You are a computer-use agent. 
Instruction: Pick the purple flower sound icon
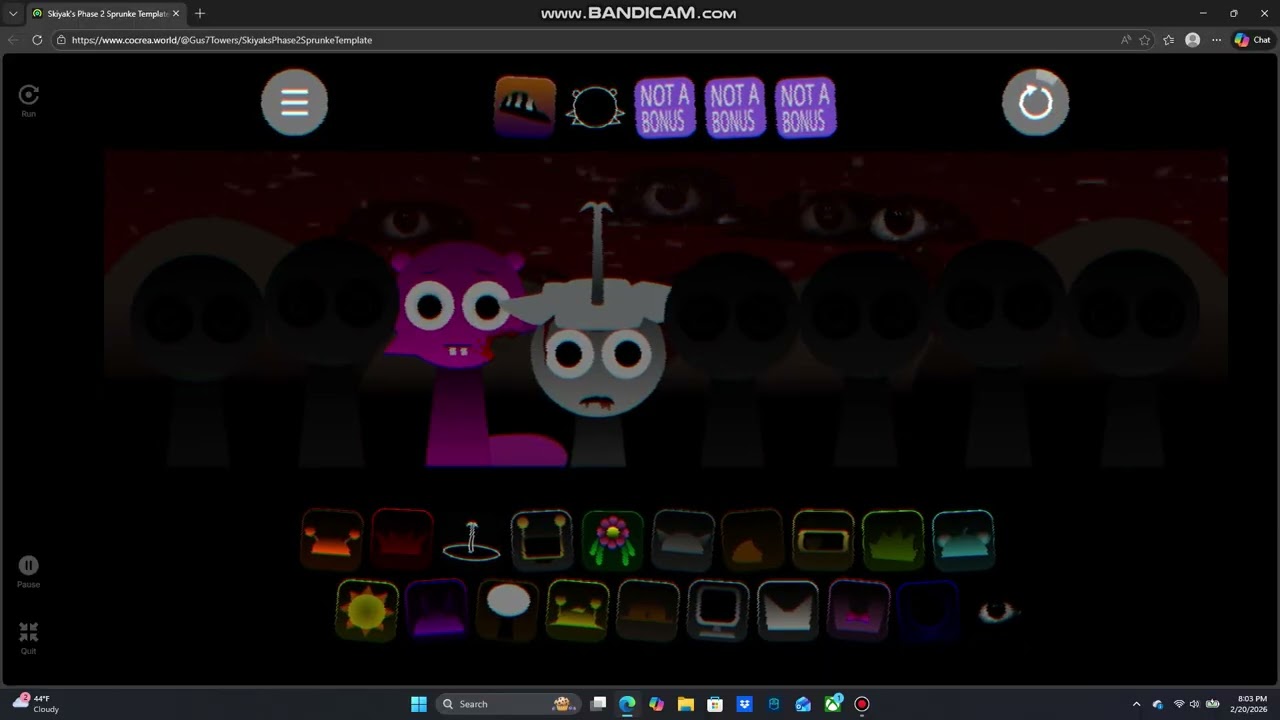click(612, 540)
